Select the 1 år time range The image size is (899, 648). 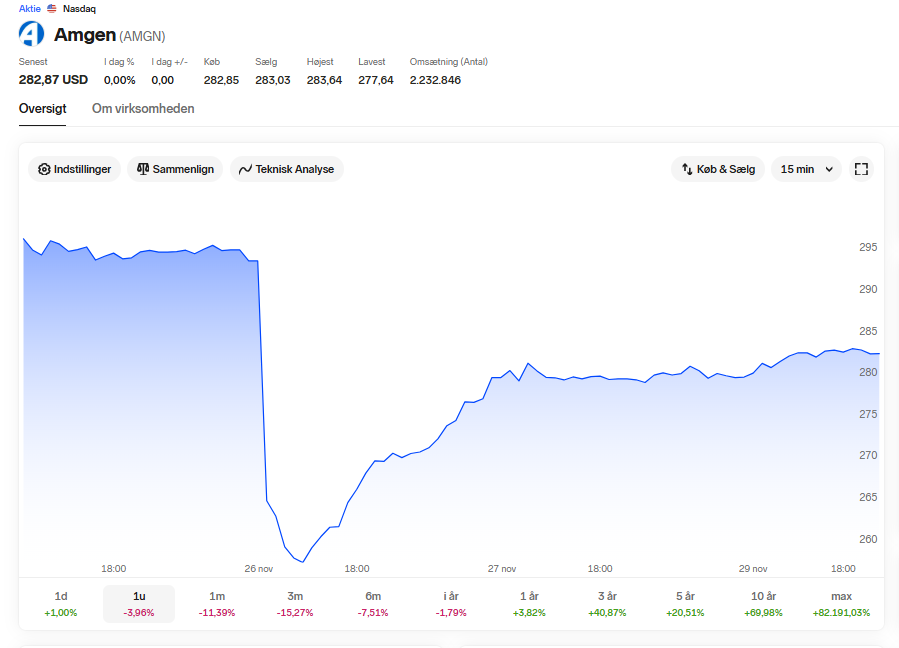529,604
